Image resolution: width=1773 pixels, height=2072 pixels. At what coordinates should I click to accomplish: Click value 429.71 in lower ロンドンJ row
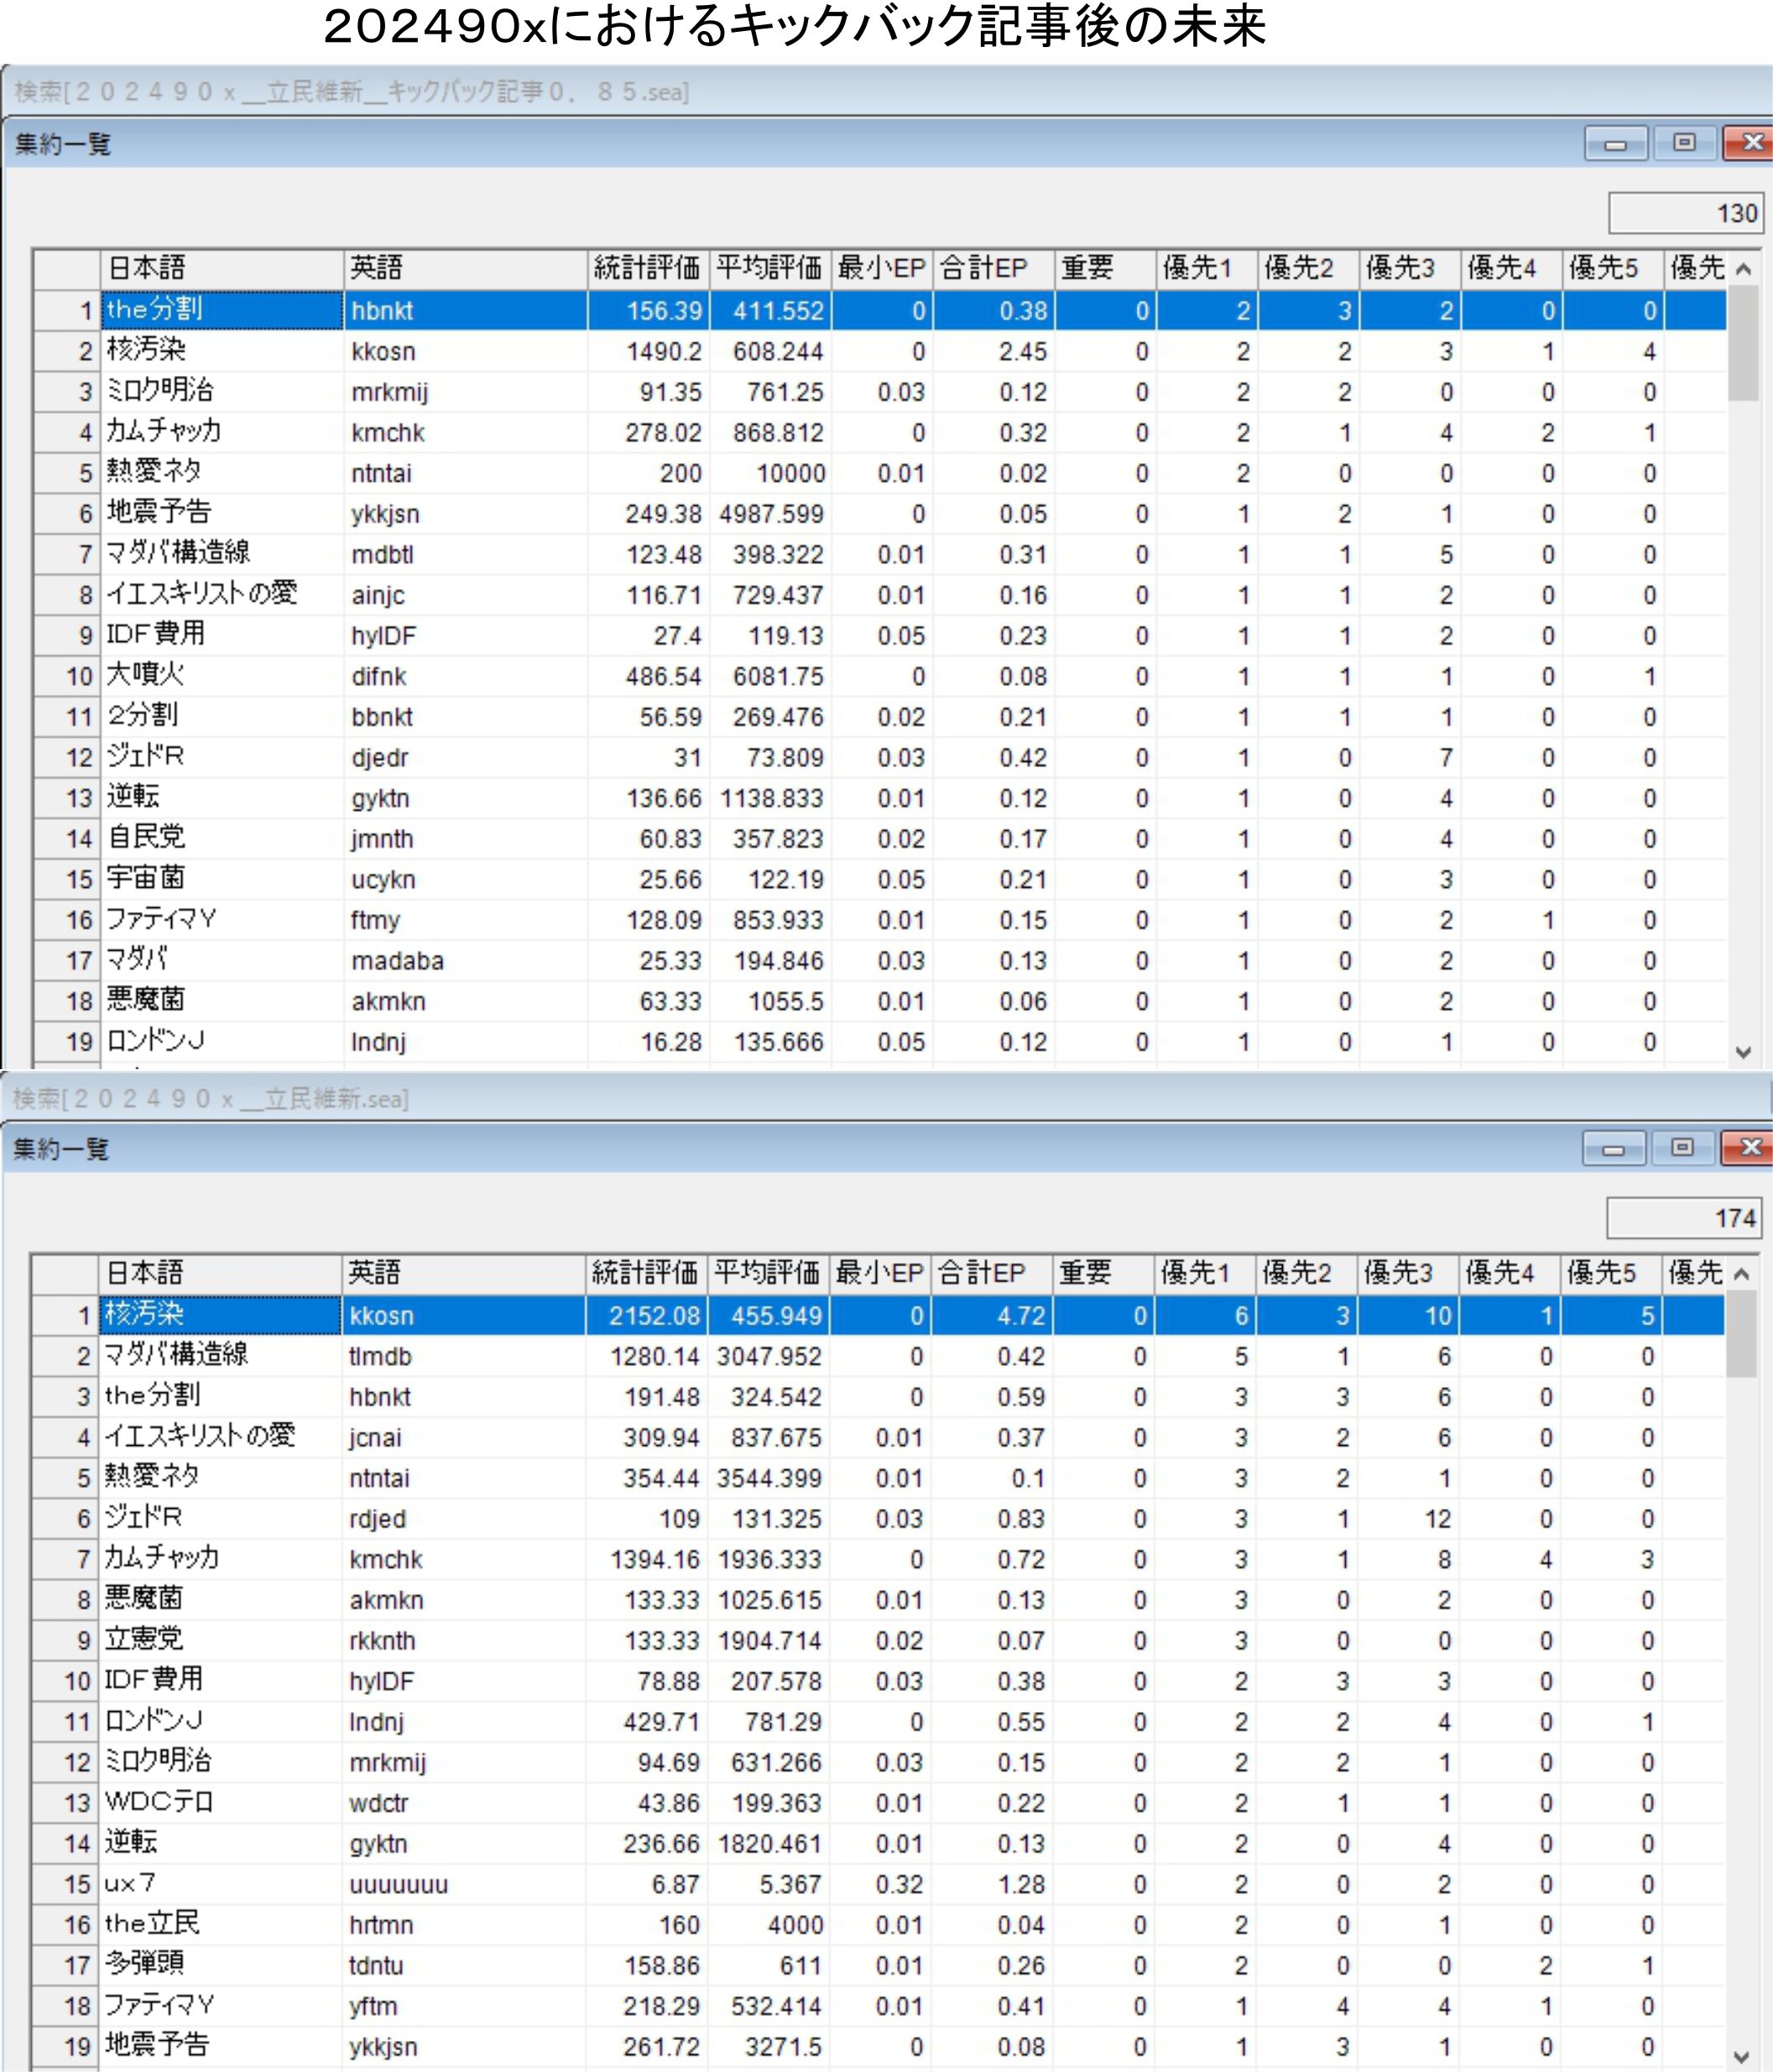[x=661, y=1721]
